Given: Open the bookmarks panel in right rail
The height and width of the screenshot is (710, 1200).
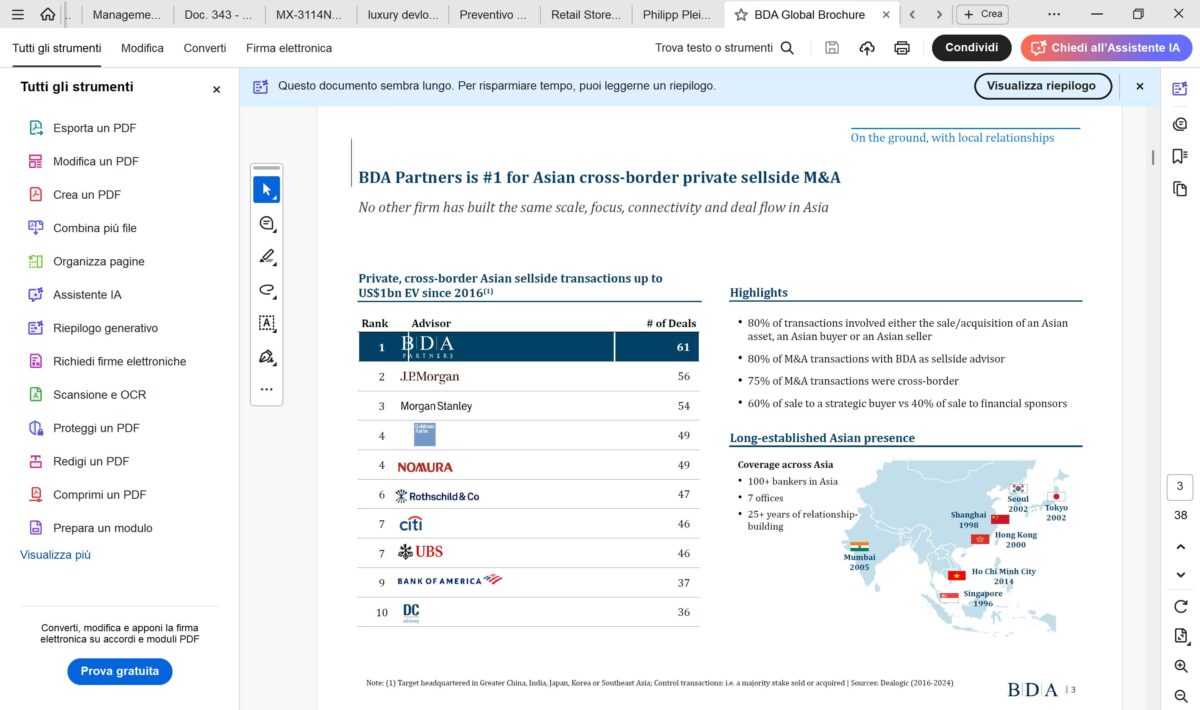Looking at the screenshot, I should pos(1180,156).
